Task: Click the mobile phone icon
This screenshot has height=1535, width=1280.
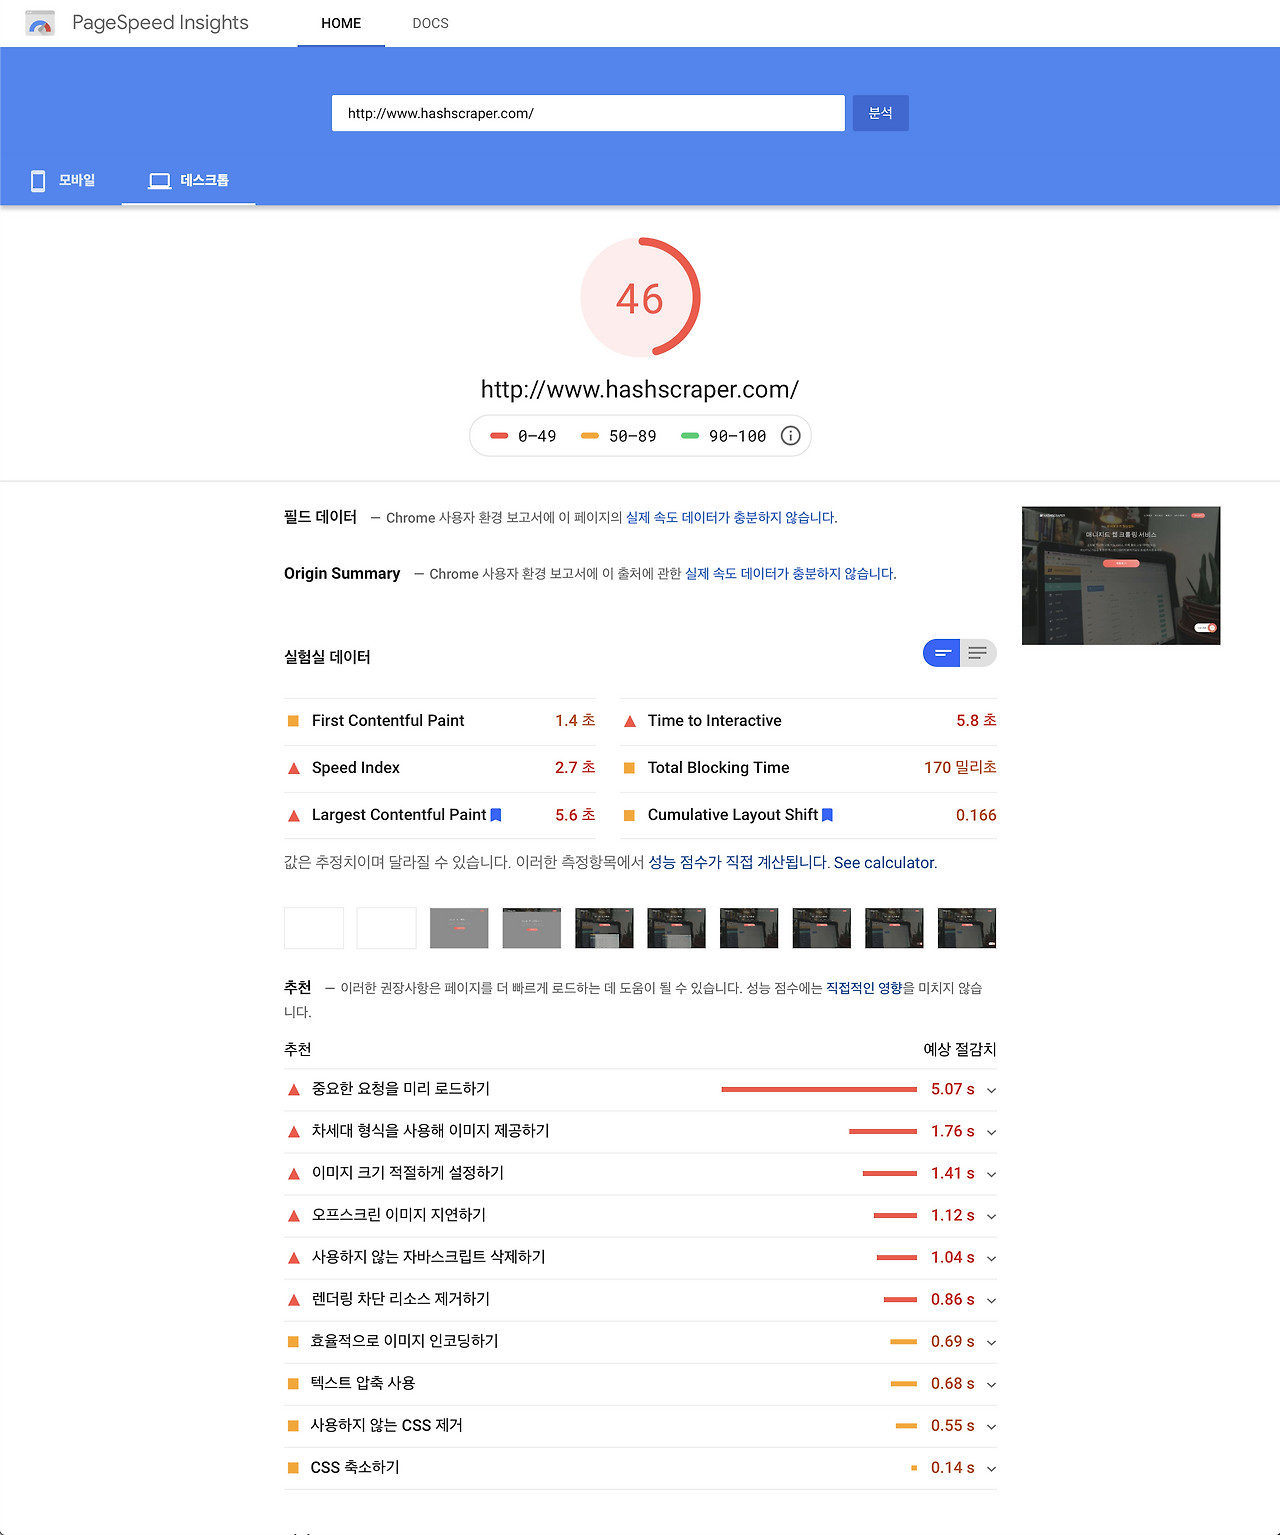Action: [38, 181]
